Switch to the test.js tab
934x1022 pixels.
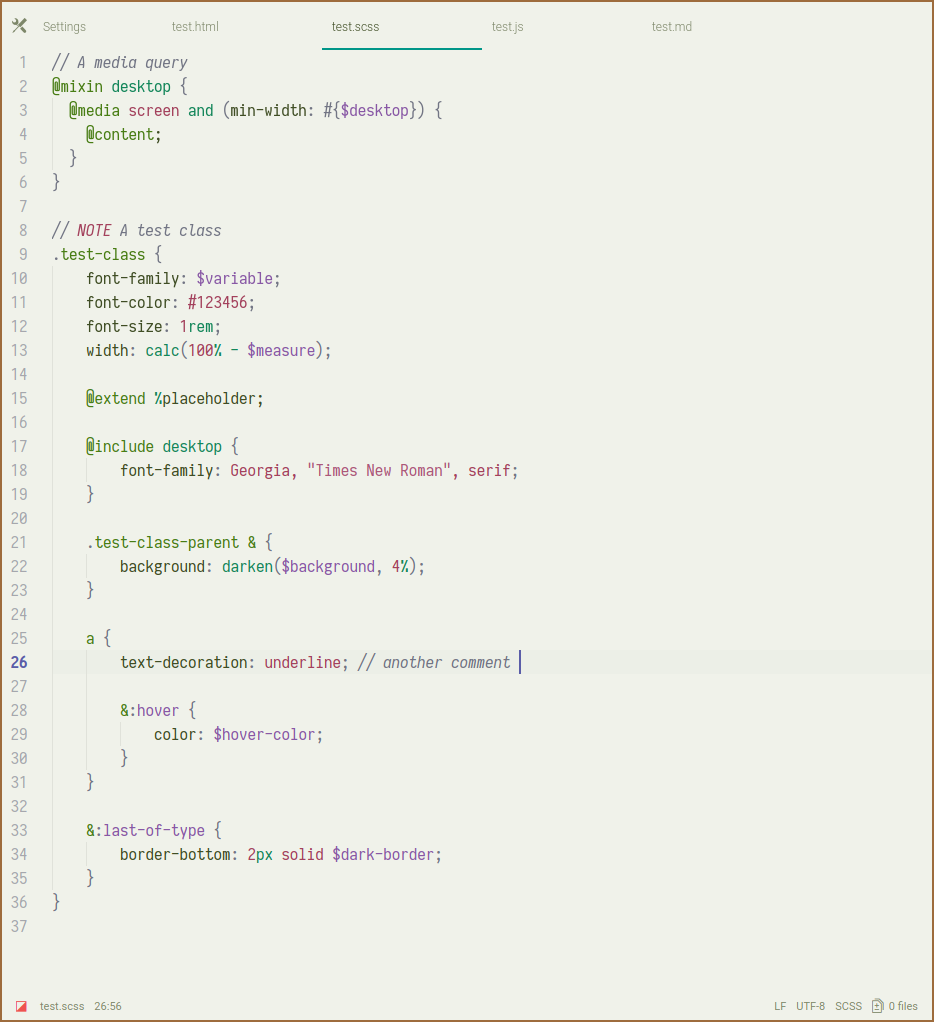coord(507,27)
